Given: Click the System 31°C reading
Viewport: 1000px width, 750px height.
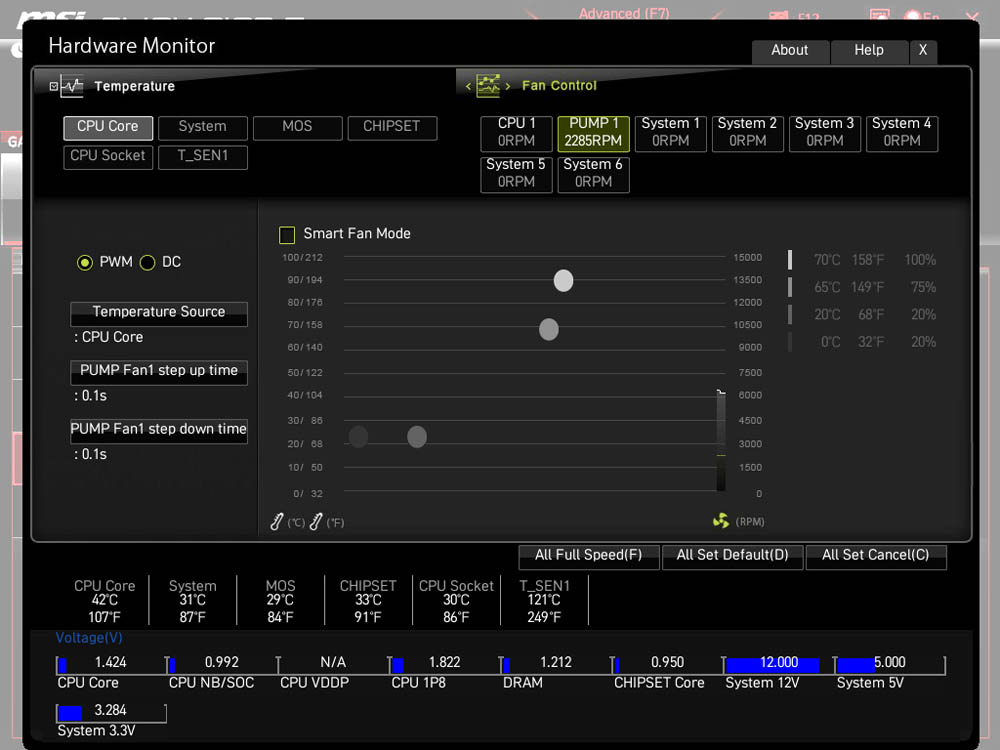Looking at the screenshot, I should 193,601.
